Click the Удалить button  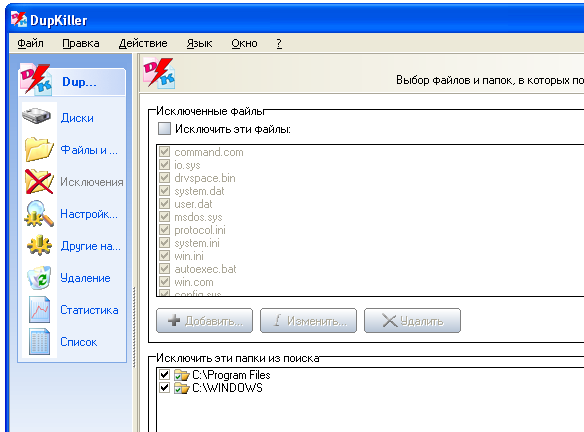click(x=412, y=320)
